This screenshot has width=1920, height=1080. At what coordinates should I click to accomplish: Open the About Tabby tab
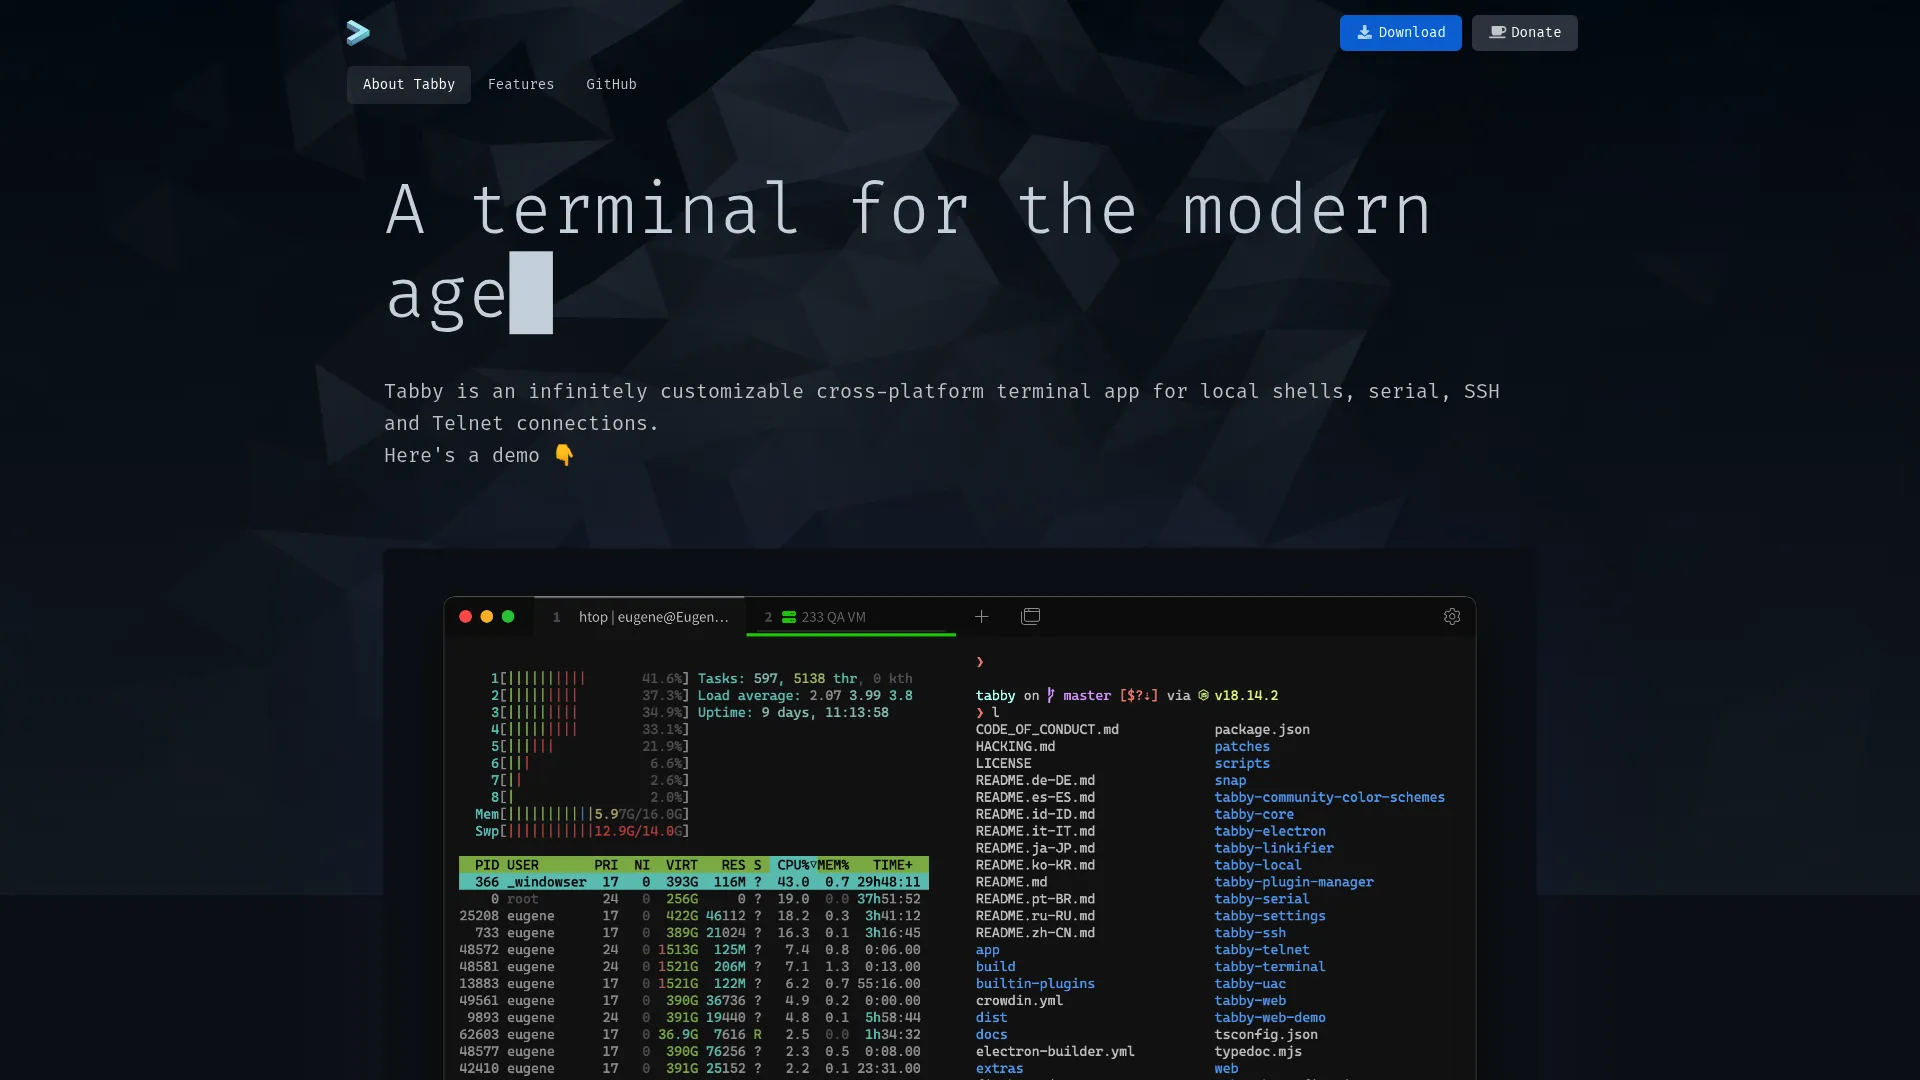pyautogui.click(x=408, y=85)
